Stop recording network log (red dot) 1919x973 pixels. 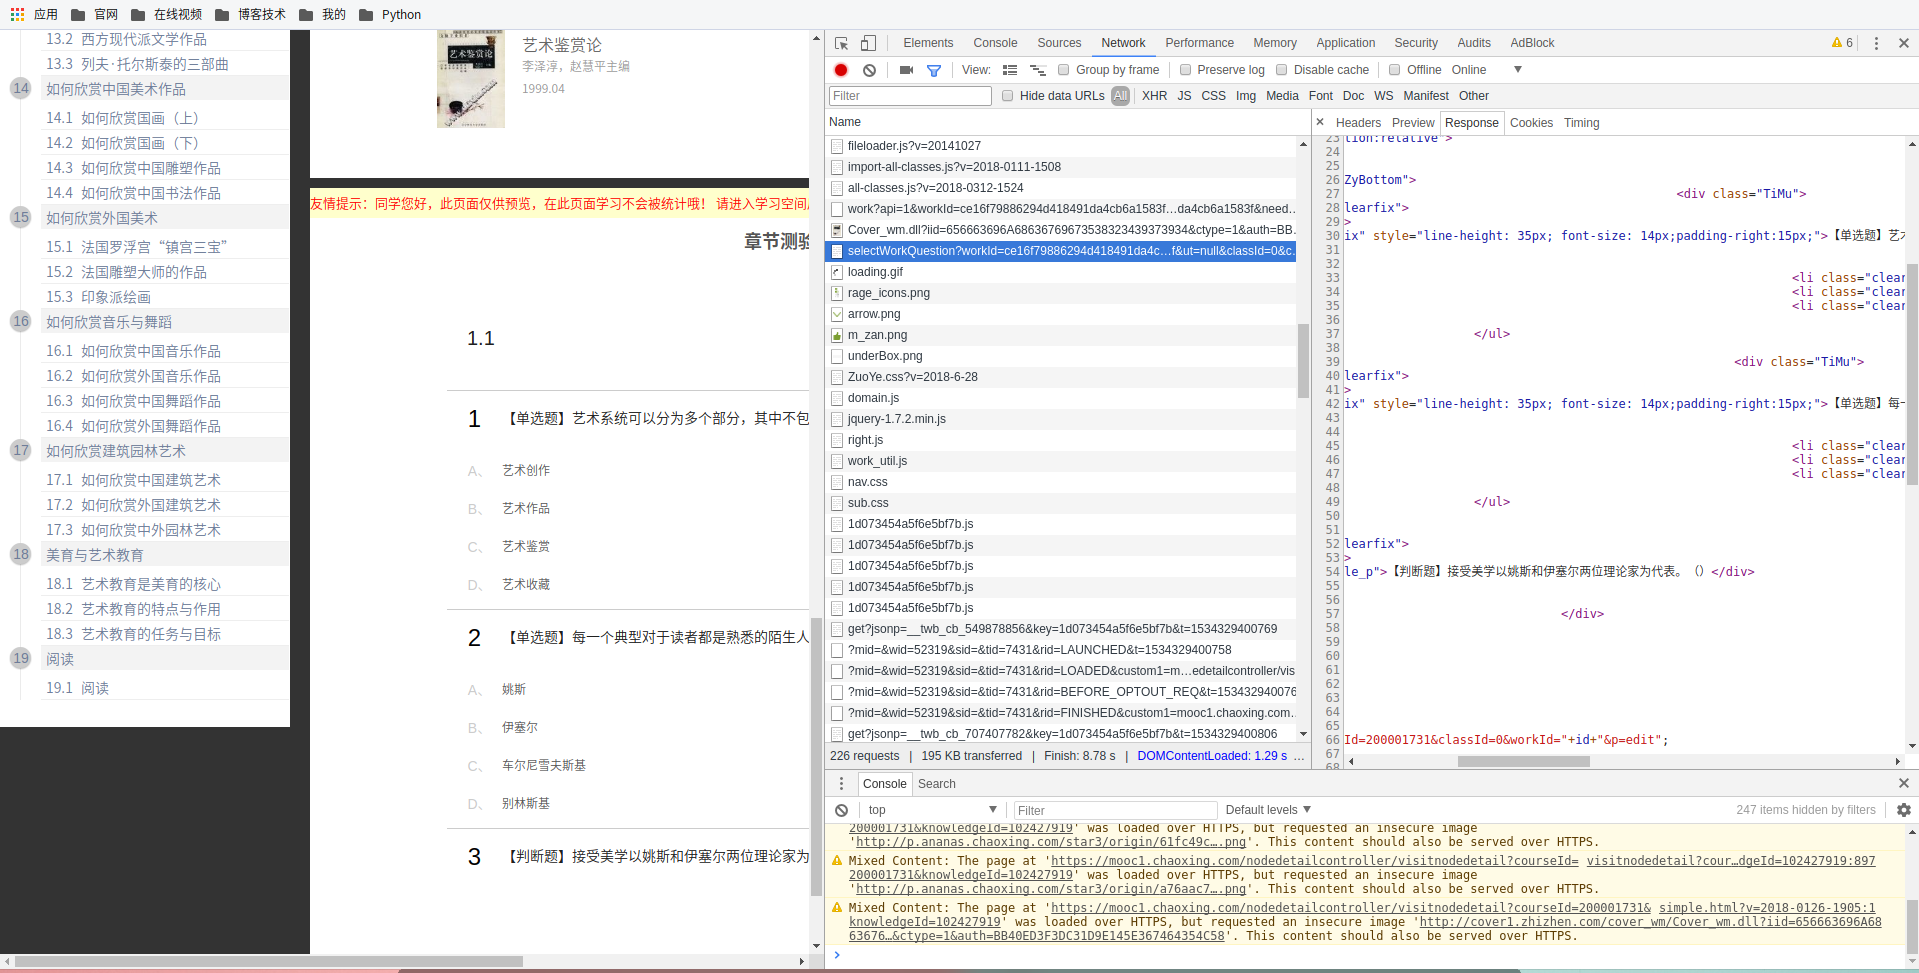[x=841, y=70]
